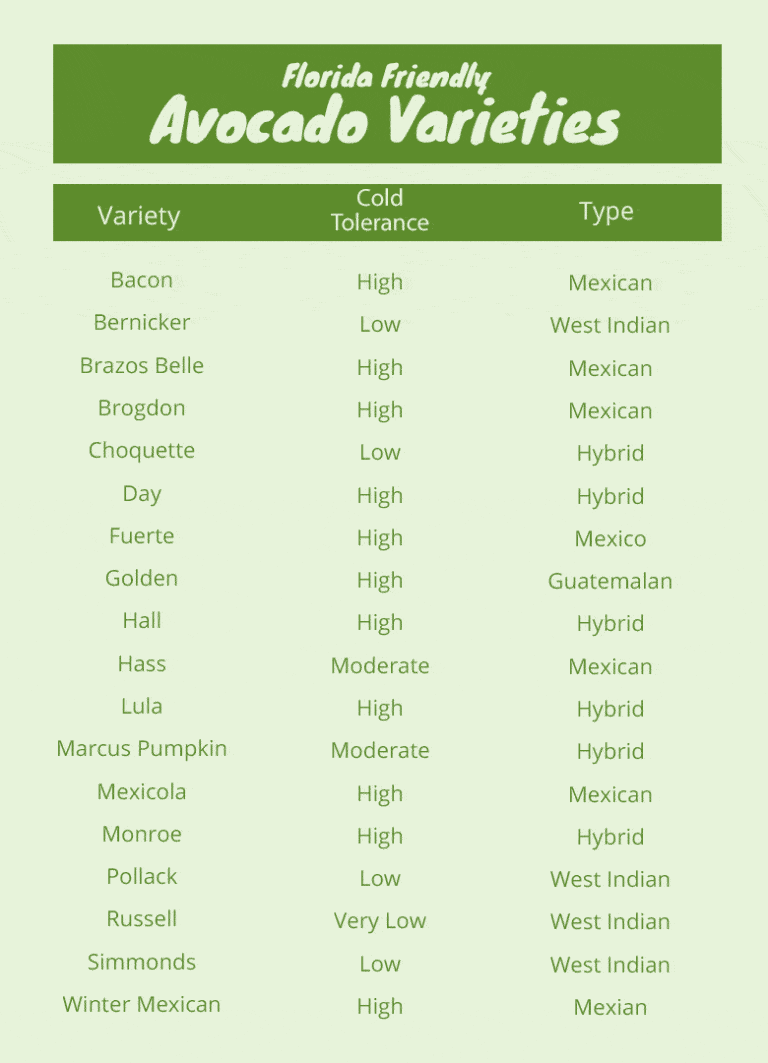The width and height of the screenshot is (768, 1063).
Task: Select the Bernicker variety entry
Action: click(x=142, y=322)
